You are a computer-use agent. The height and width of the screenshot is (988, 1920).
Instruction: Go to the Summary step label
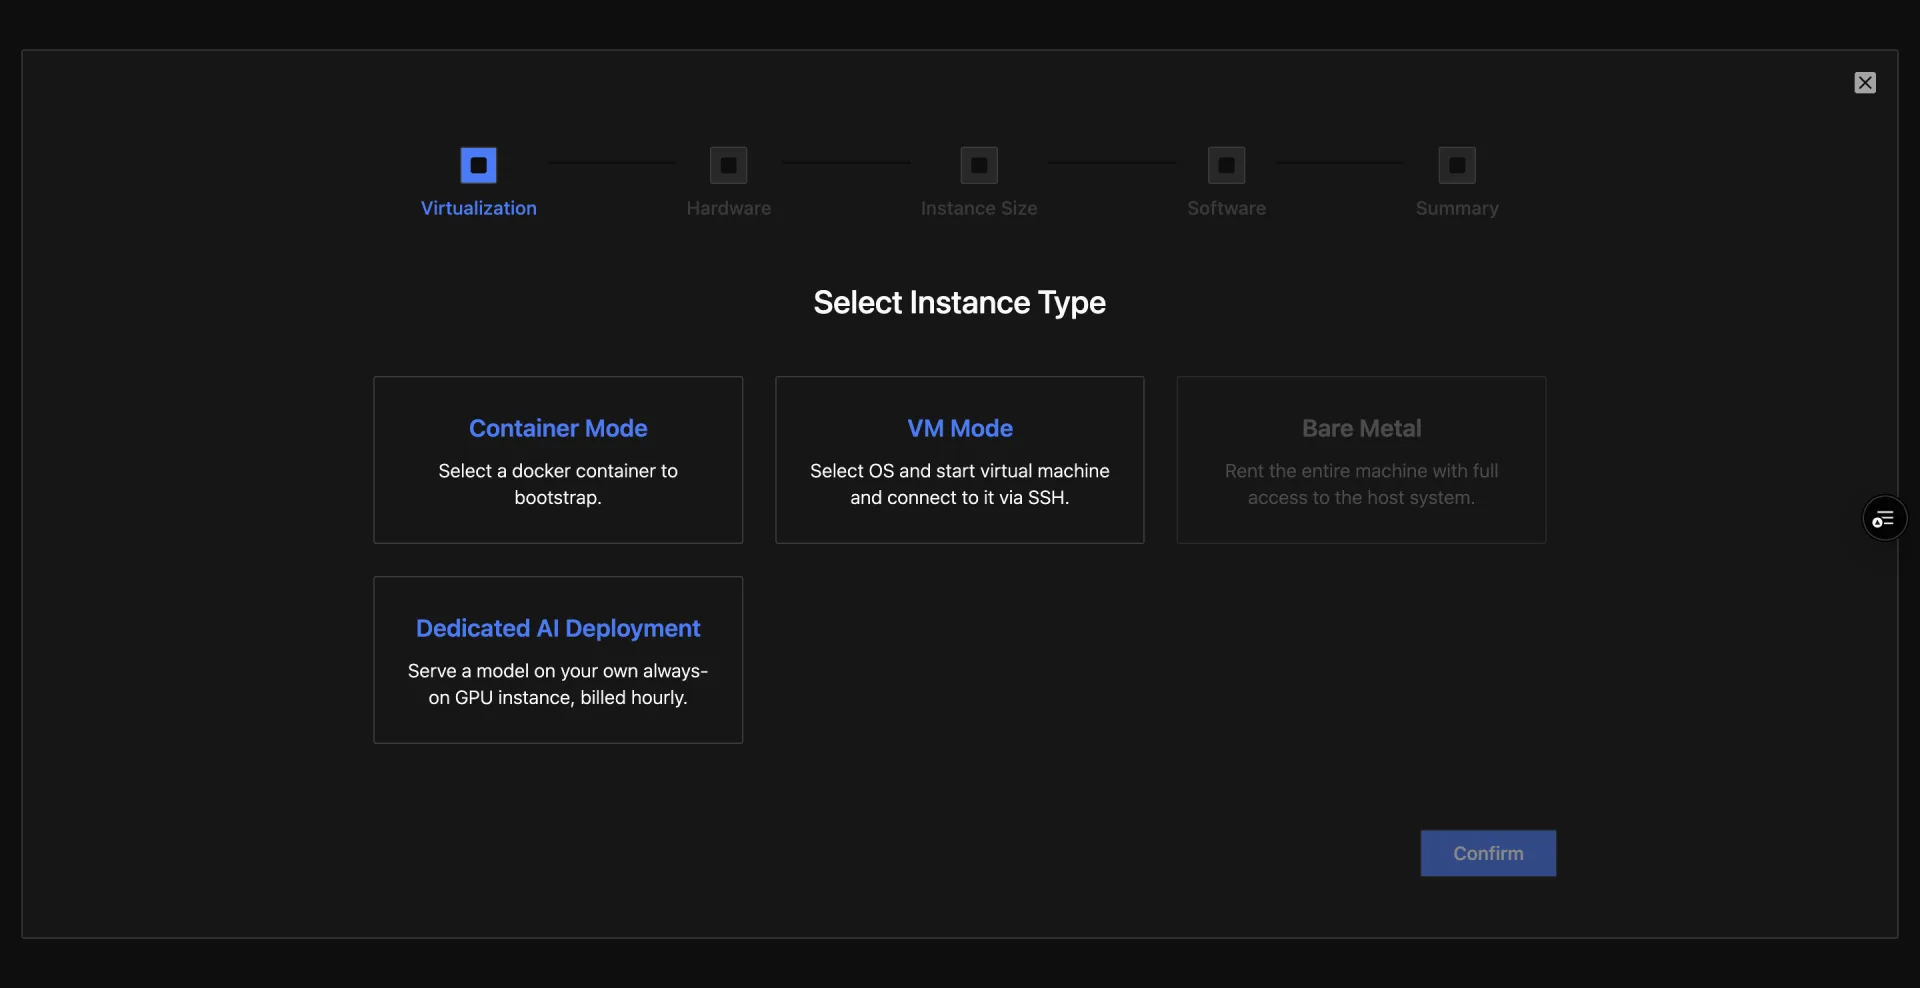click(x=1457, y=208)
